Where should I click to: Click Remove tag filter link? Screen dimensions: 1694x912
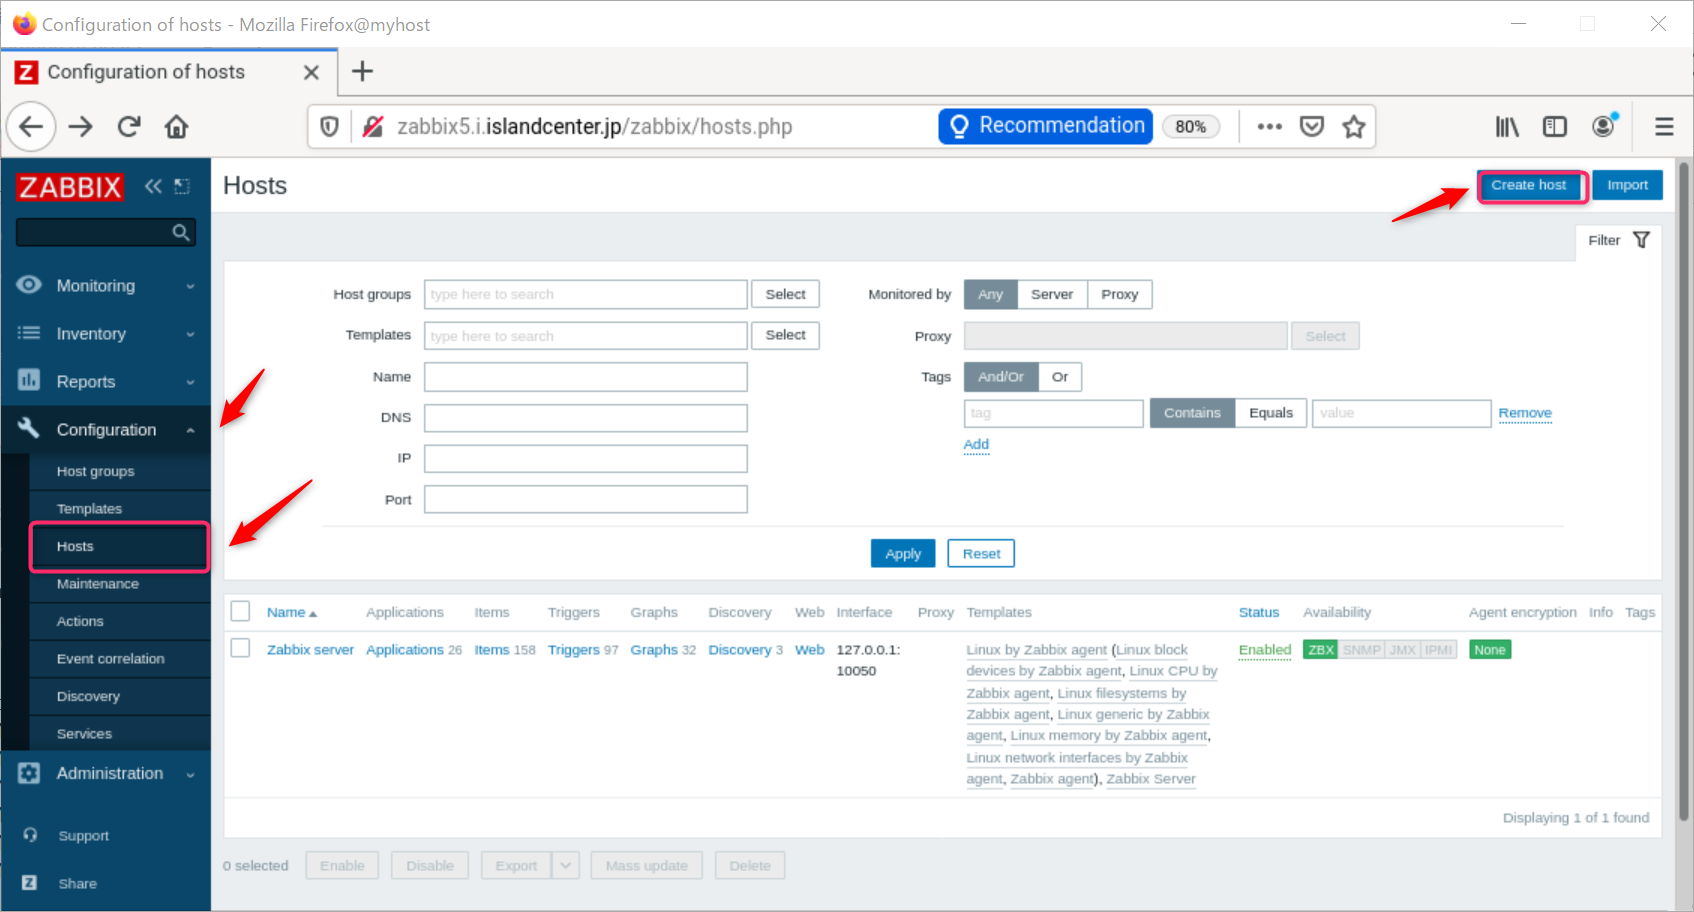(1525, 413)
